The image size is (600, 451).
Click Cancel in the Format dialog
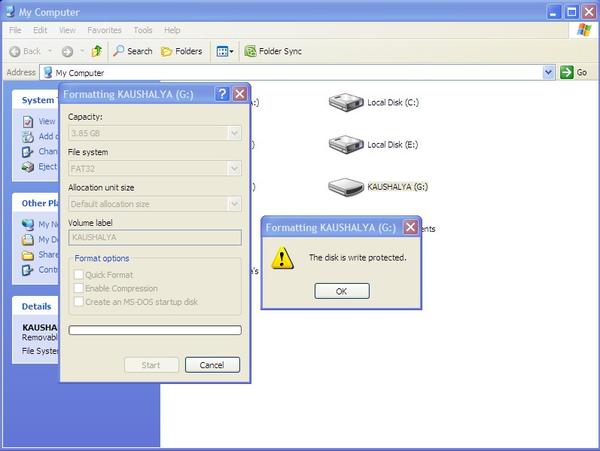point(212,365)
